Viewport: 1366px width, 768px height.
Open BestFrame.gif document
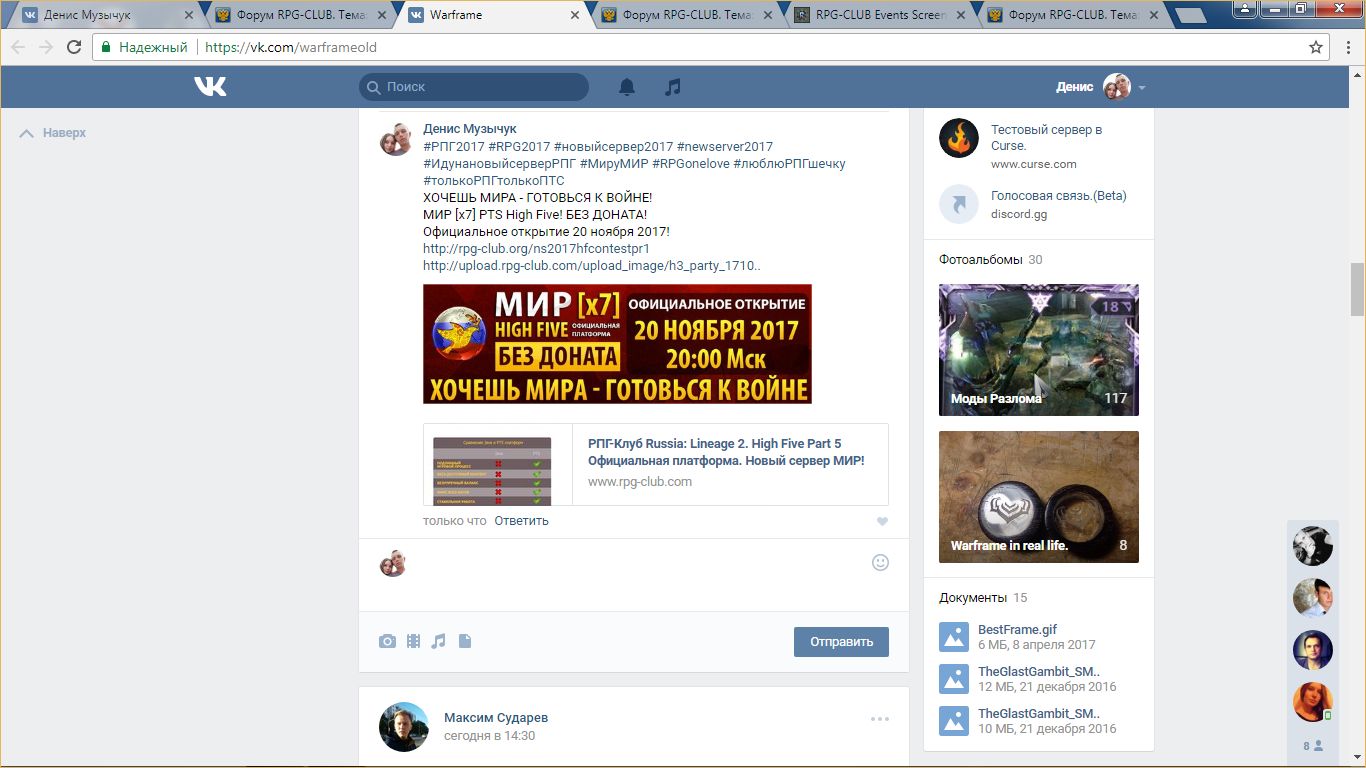point(1017,630)
